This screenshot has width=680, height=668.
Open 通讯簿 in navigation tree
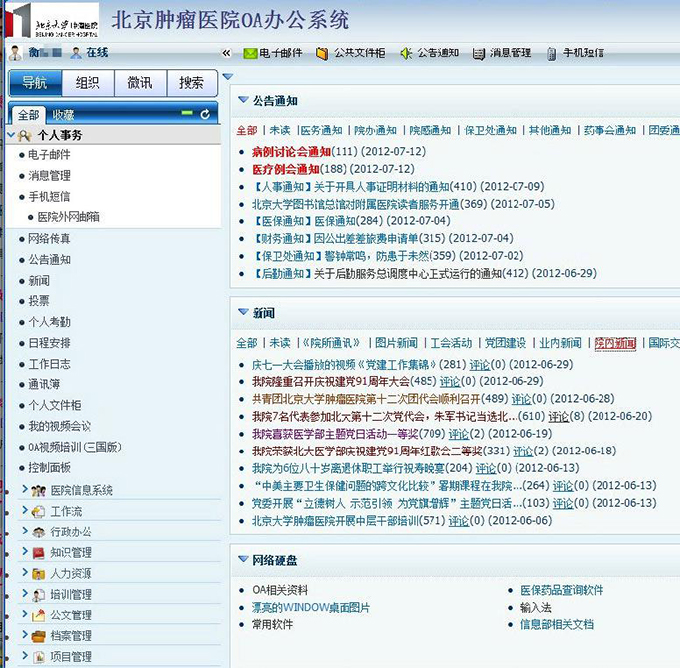click(44, 384)
